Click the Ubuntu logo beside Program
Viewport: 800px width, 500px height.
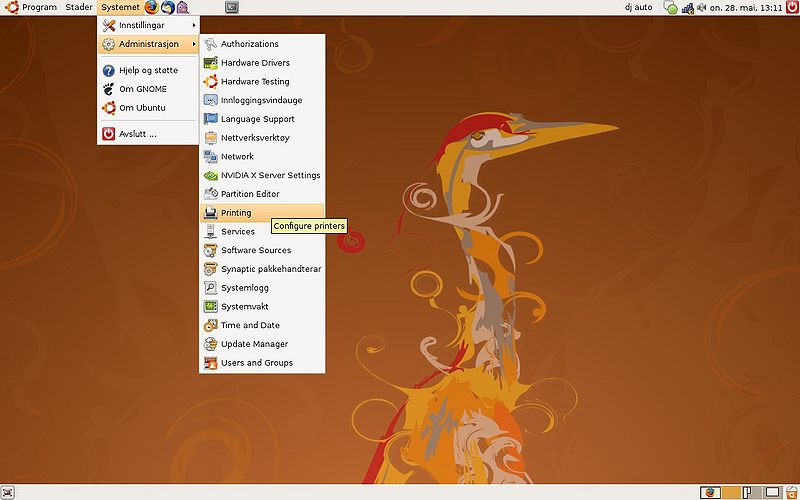pos(12,7)
